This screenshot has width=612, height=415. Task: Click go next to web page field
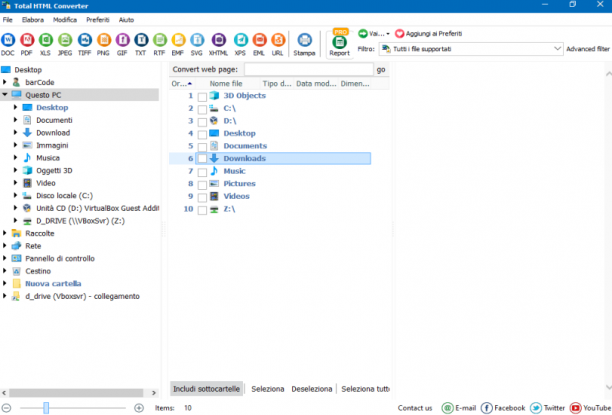pos(381,69)
